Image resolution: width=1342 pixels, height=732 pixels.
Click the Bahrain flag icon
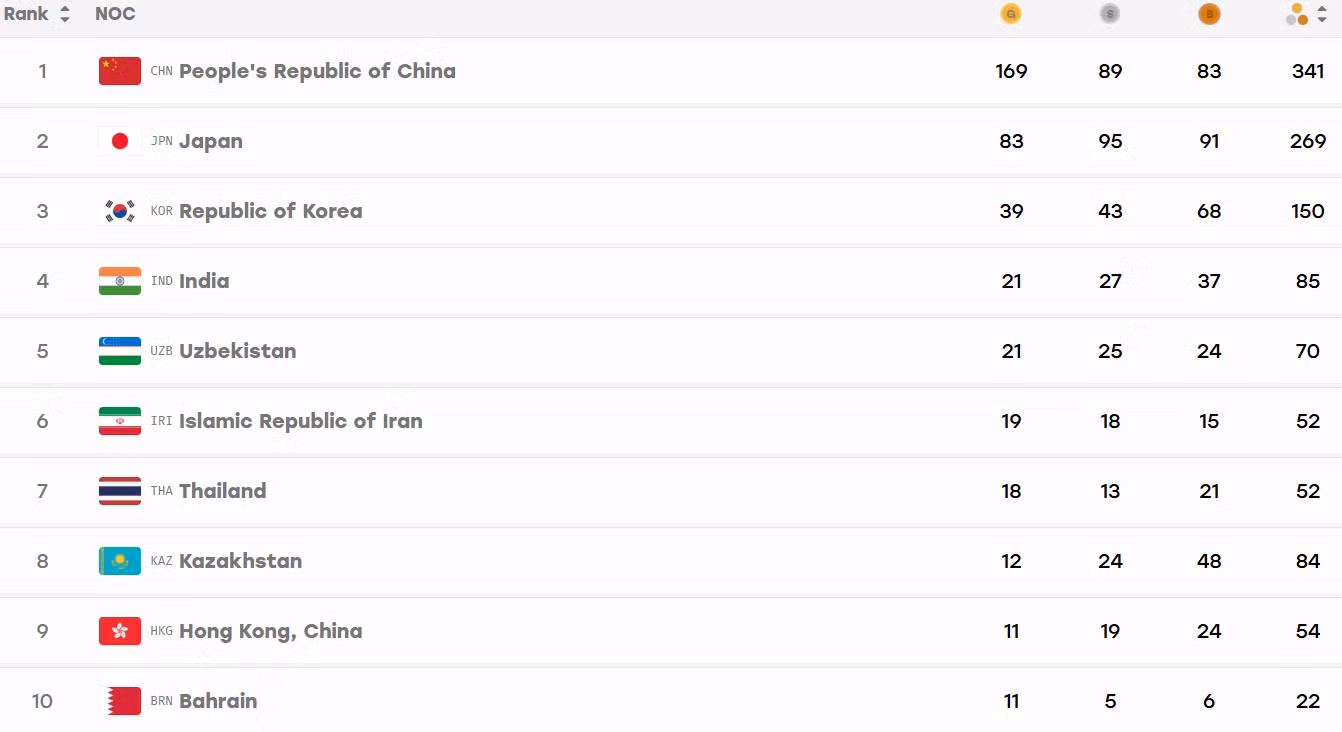(120, 701)
